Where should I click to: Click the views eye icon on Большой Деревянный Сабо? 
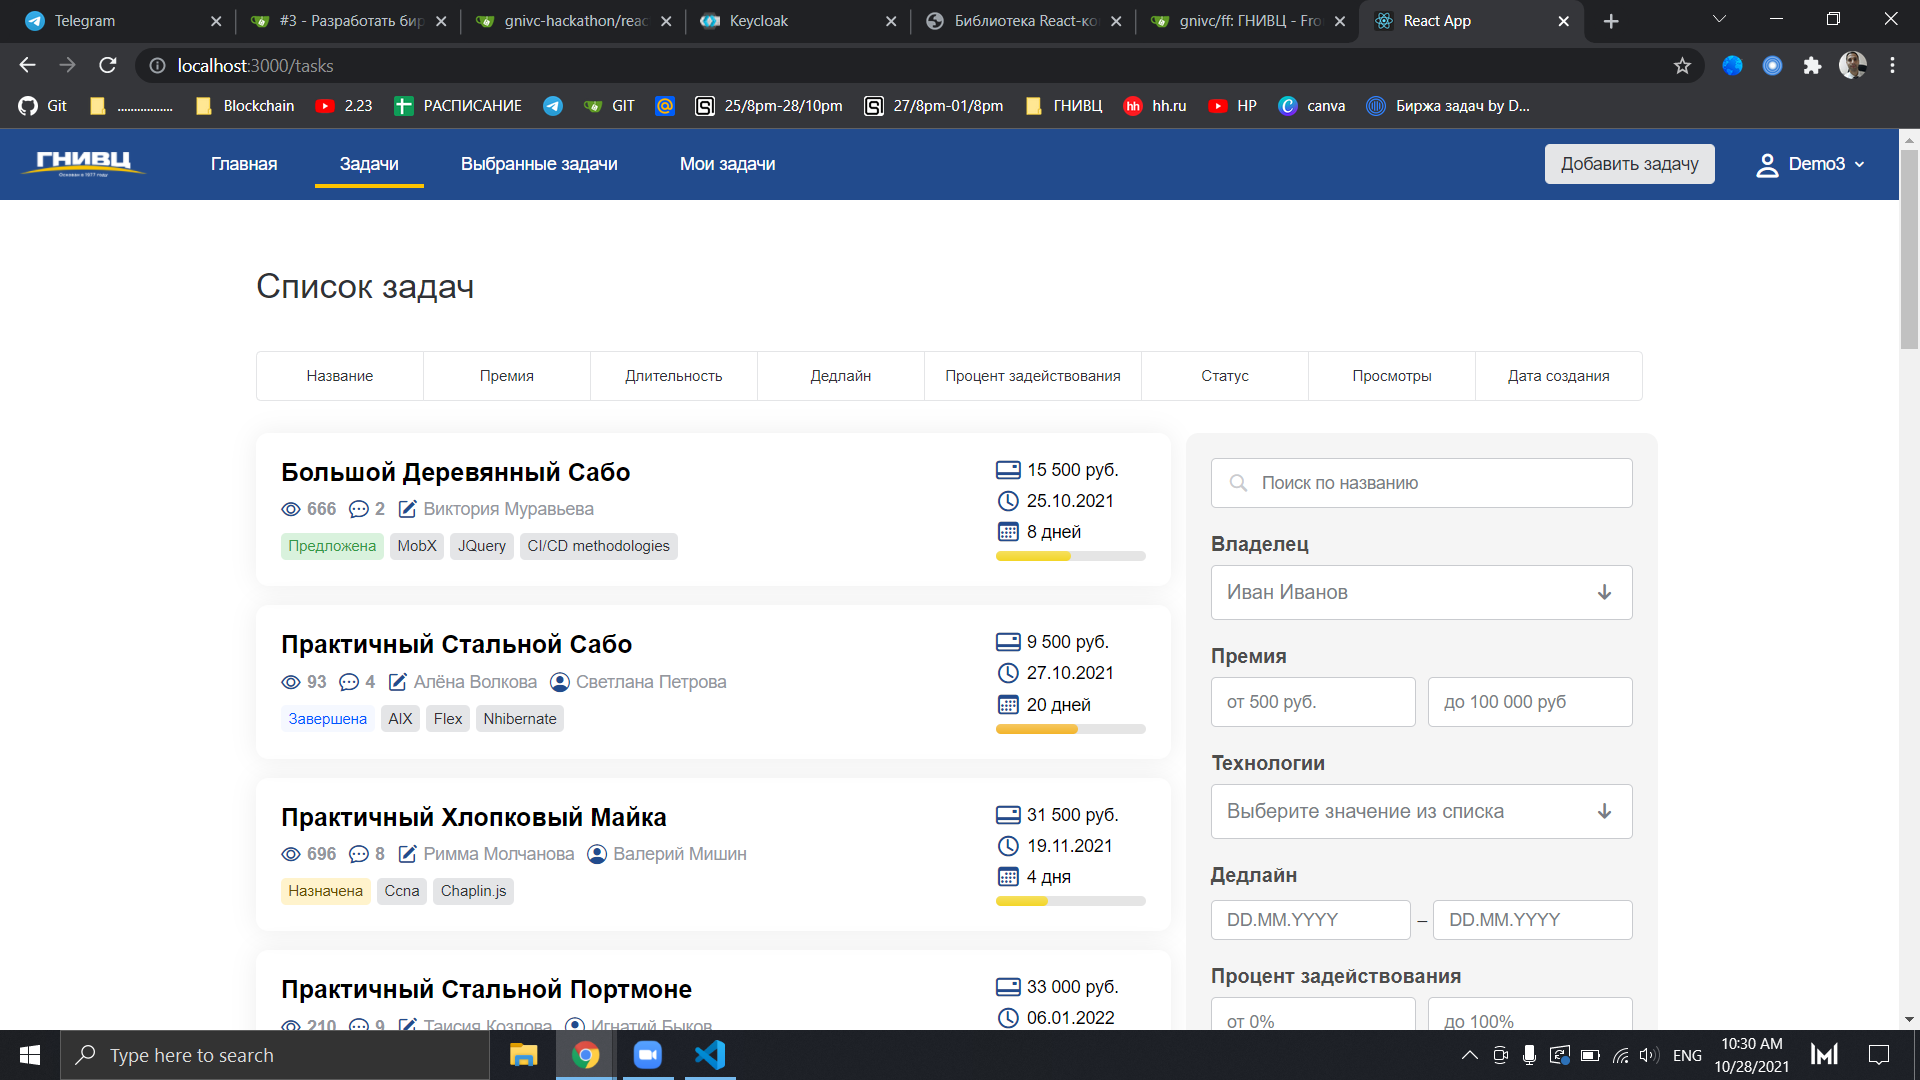(290, 509)
